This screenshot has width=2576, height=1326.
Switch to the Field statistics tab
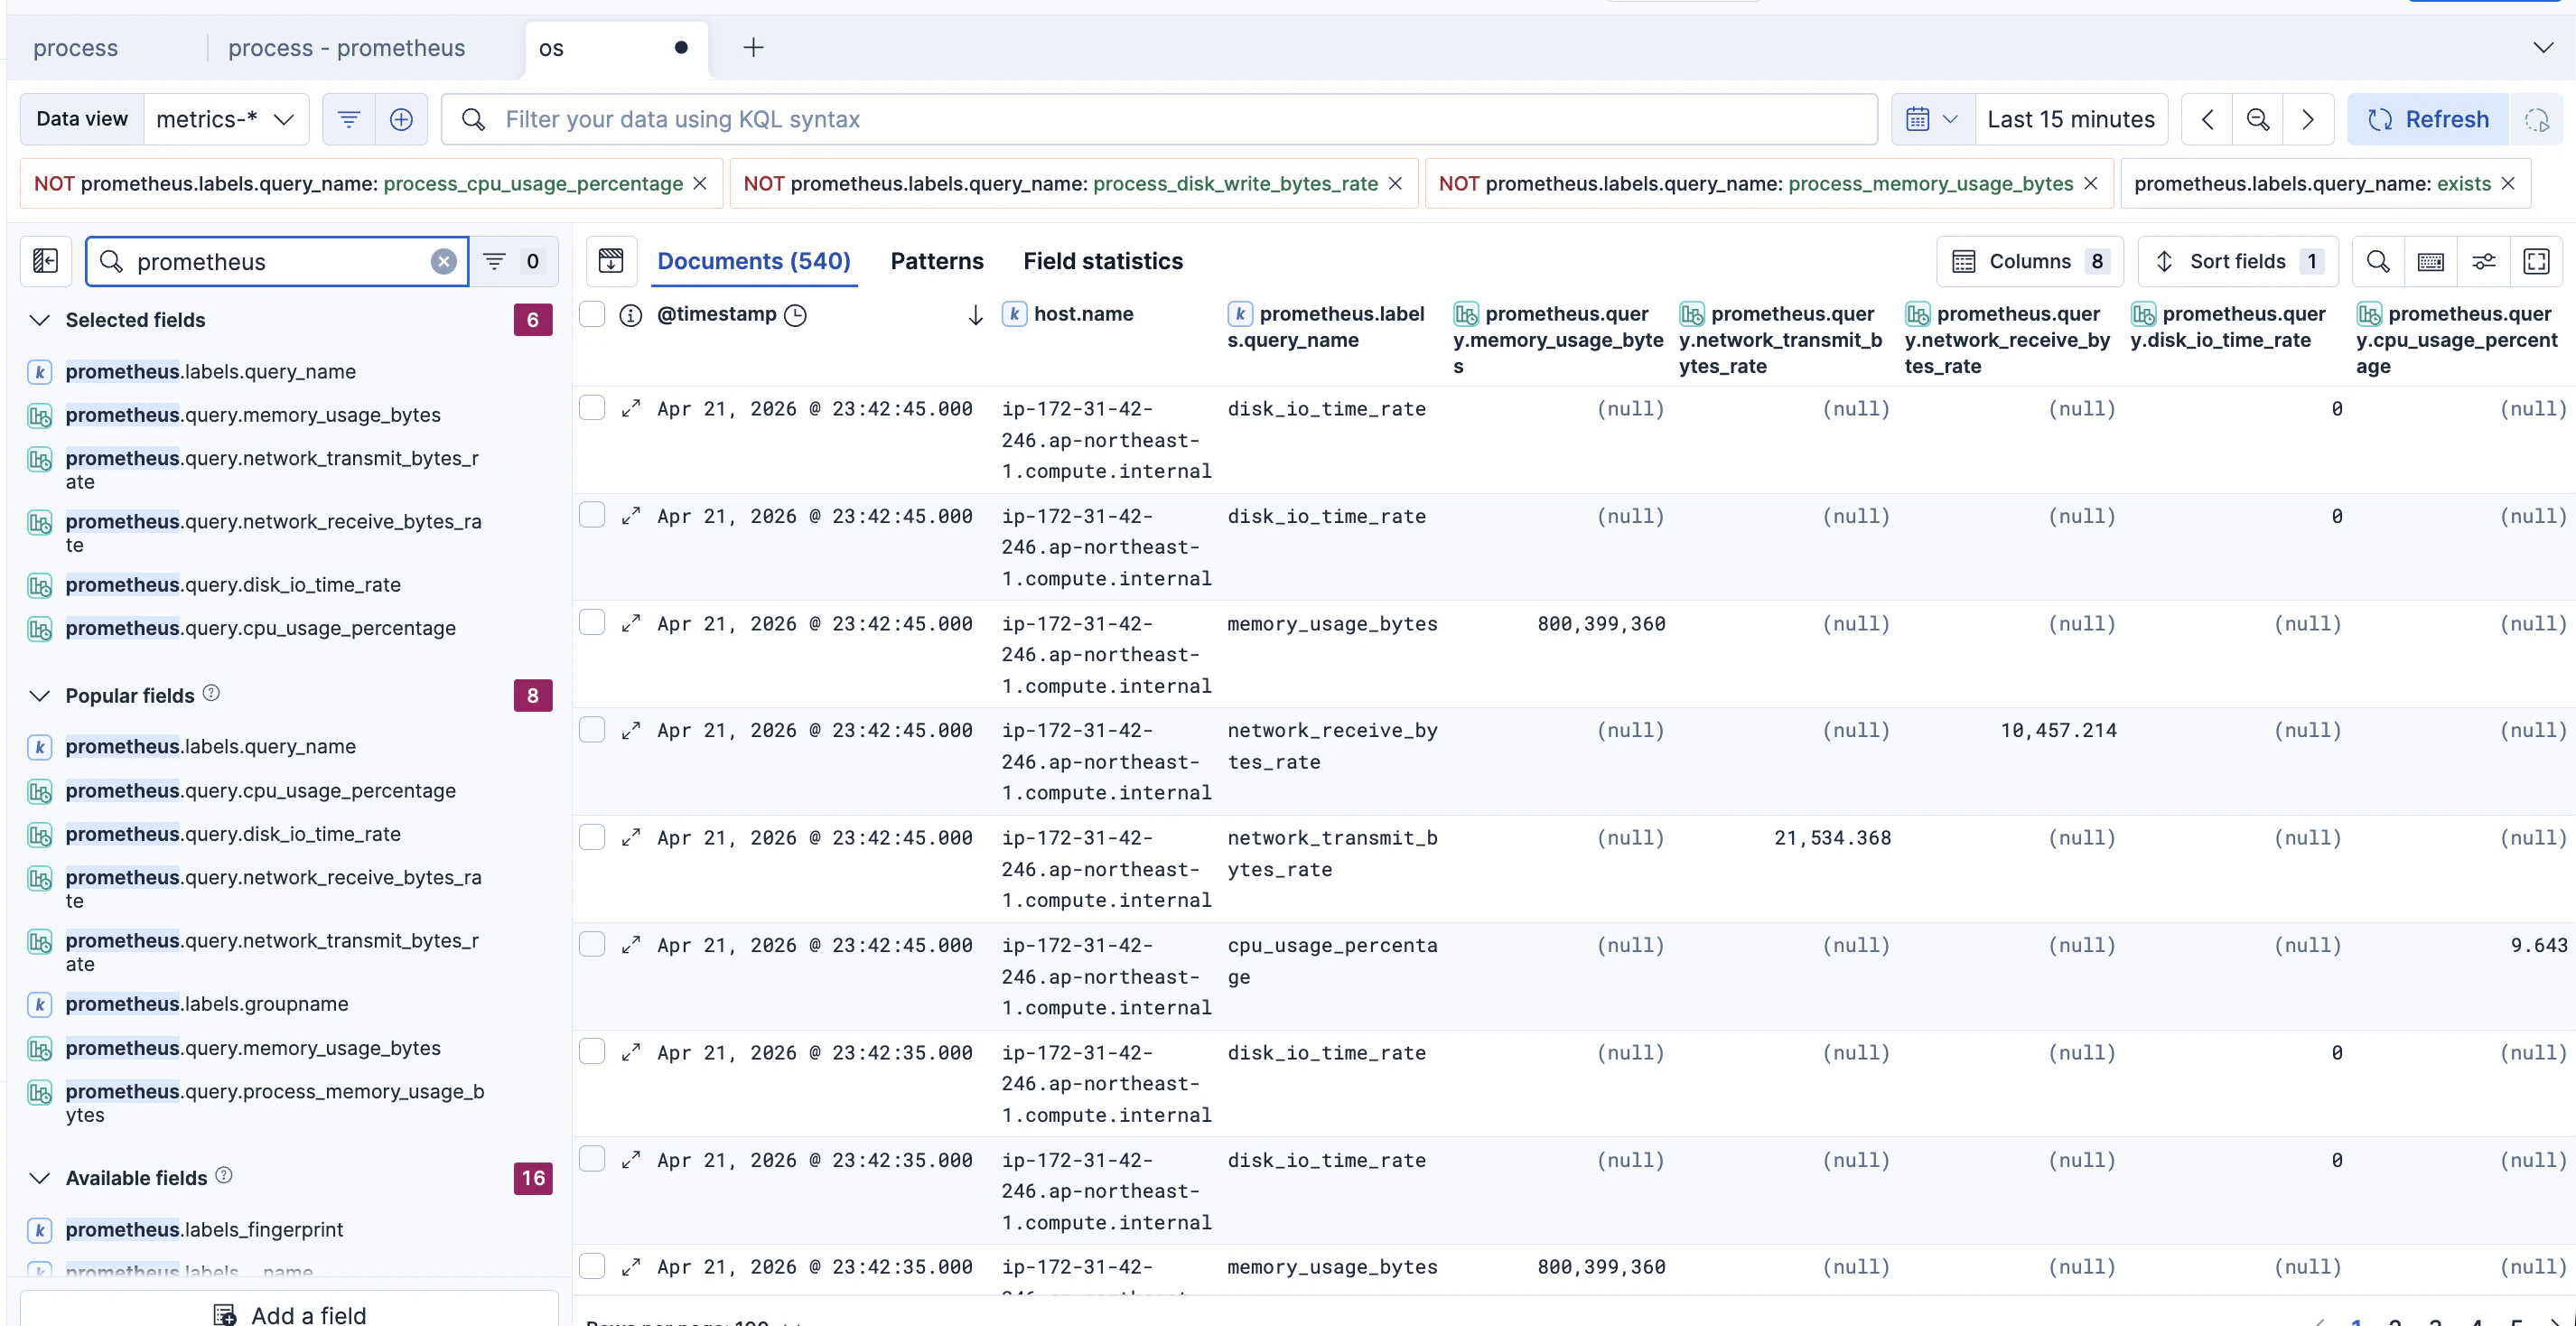(1102, 261)
